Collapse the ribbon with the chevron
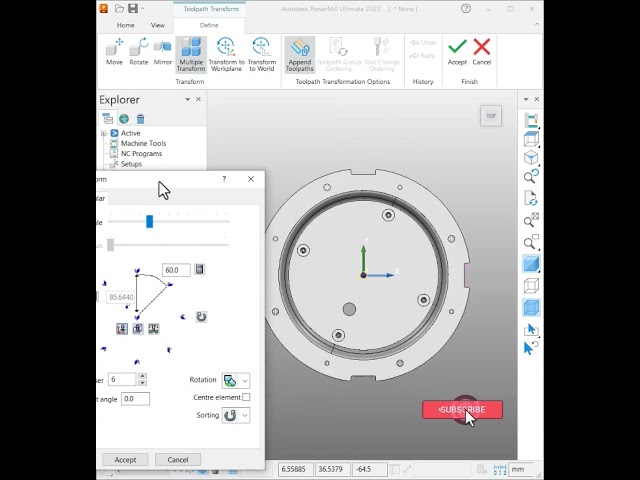Screen dimensions: 640x480 [537, 24]
